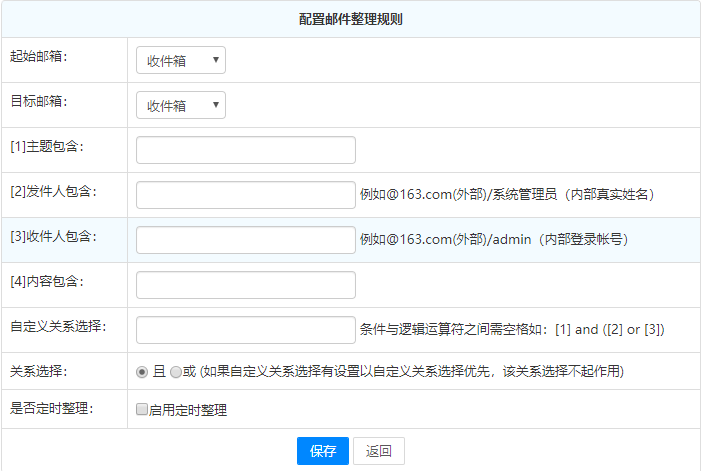
Task: Enable the 启用定时整理 checkbox
Action: tap(142, 410)
